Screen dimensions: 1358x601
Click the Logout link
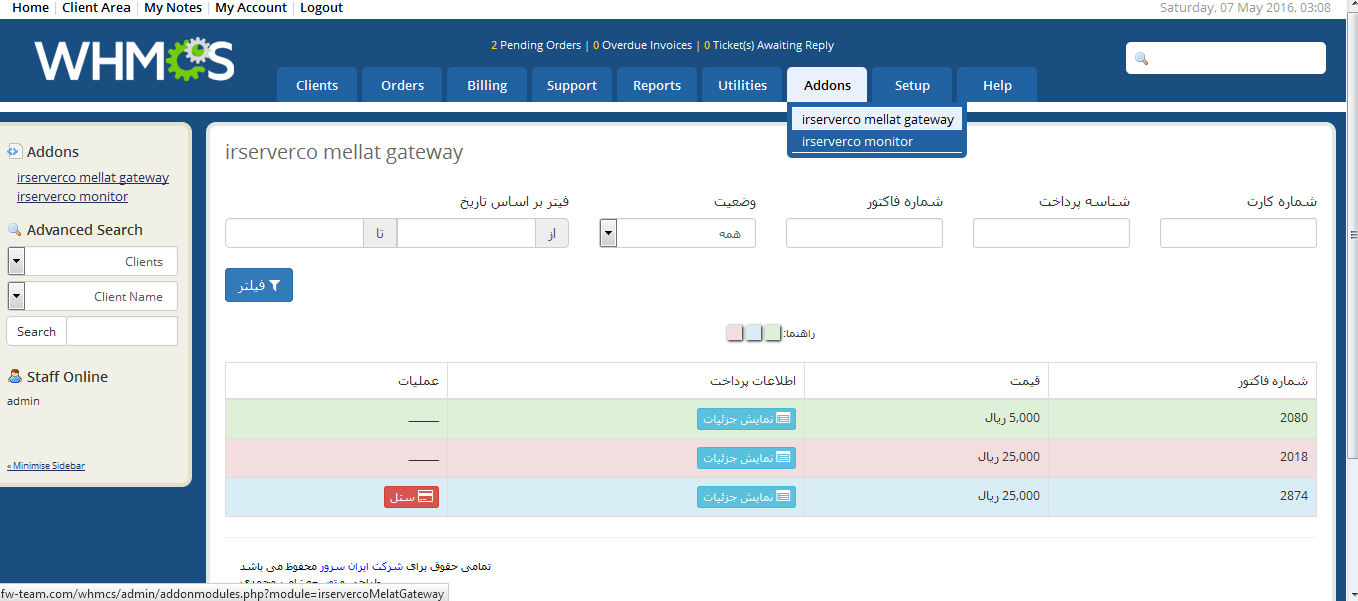321,8
